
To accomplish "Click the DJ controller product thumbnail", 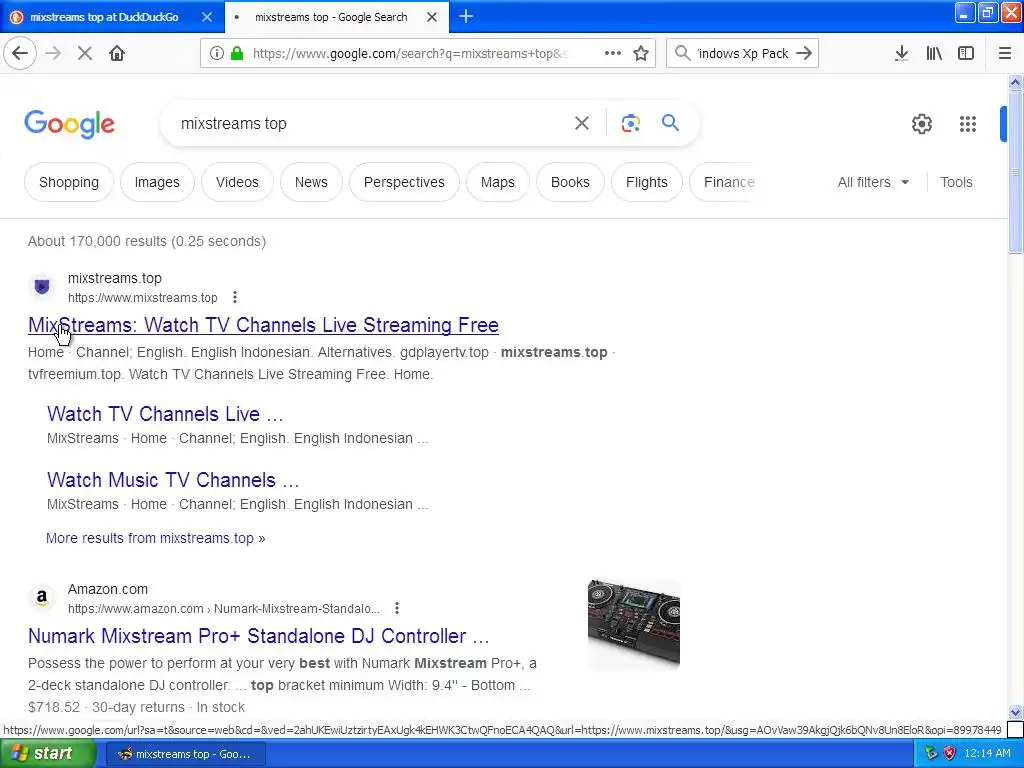I will coord(633,625).
